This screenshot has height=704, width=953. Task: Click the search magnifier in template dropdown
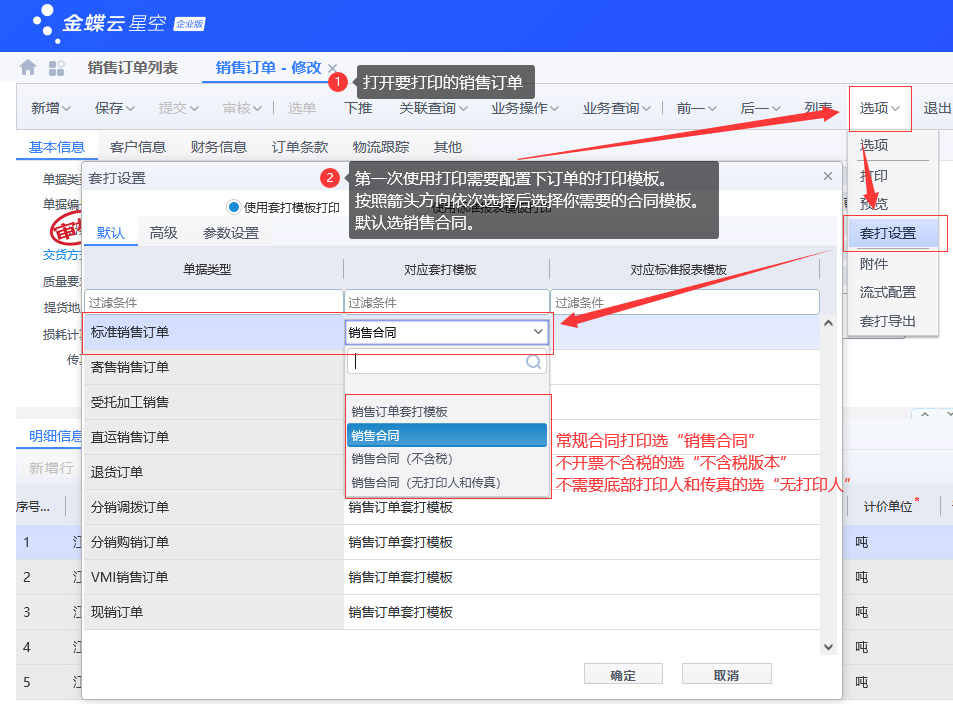[534, 362]
